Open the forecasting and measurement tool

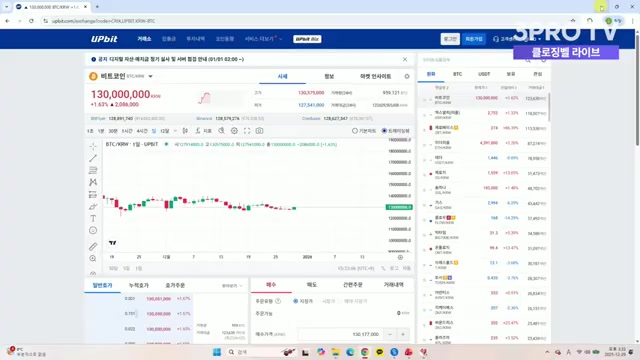93,194
